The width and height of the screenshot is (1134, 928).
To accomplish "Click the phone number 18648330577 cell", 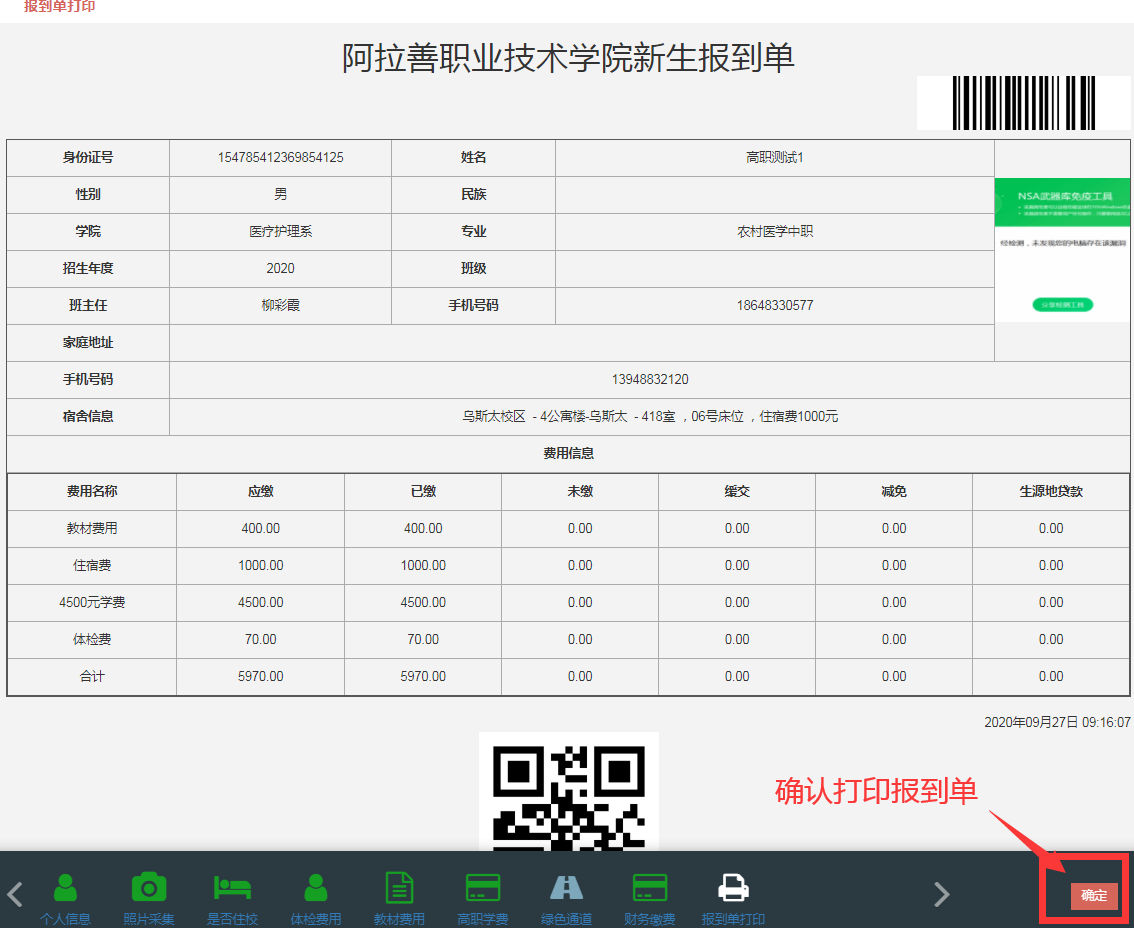I will 774,306.
